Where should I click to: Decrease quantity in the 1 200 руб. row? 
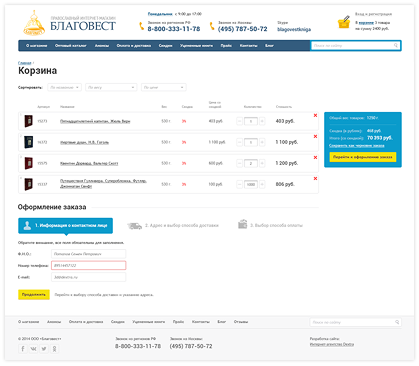coord(239,163)
